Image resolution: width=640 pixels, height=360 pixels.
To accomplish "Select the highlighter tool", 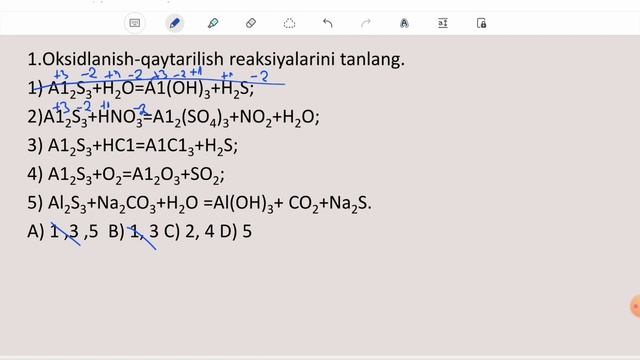I will click(x=213, y=23).
